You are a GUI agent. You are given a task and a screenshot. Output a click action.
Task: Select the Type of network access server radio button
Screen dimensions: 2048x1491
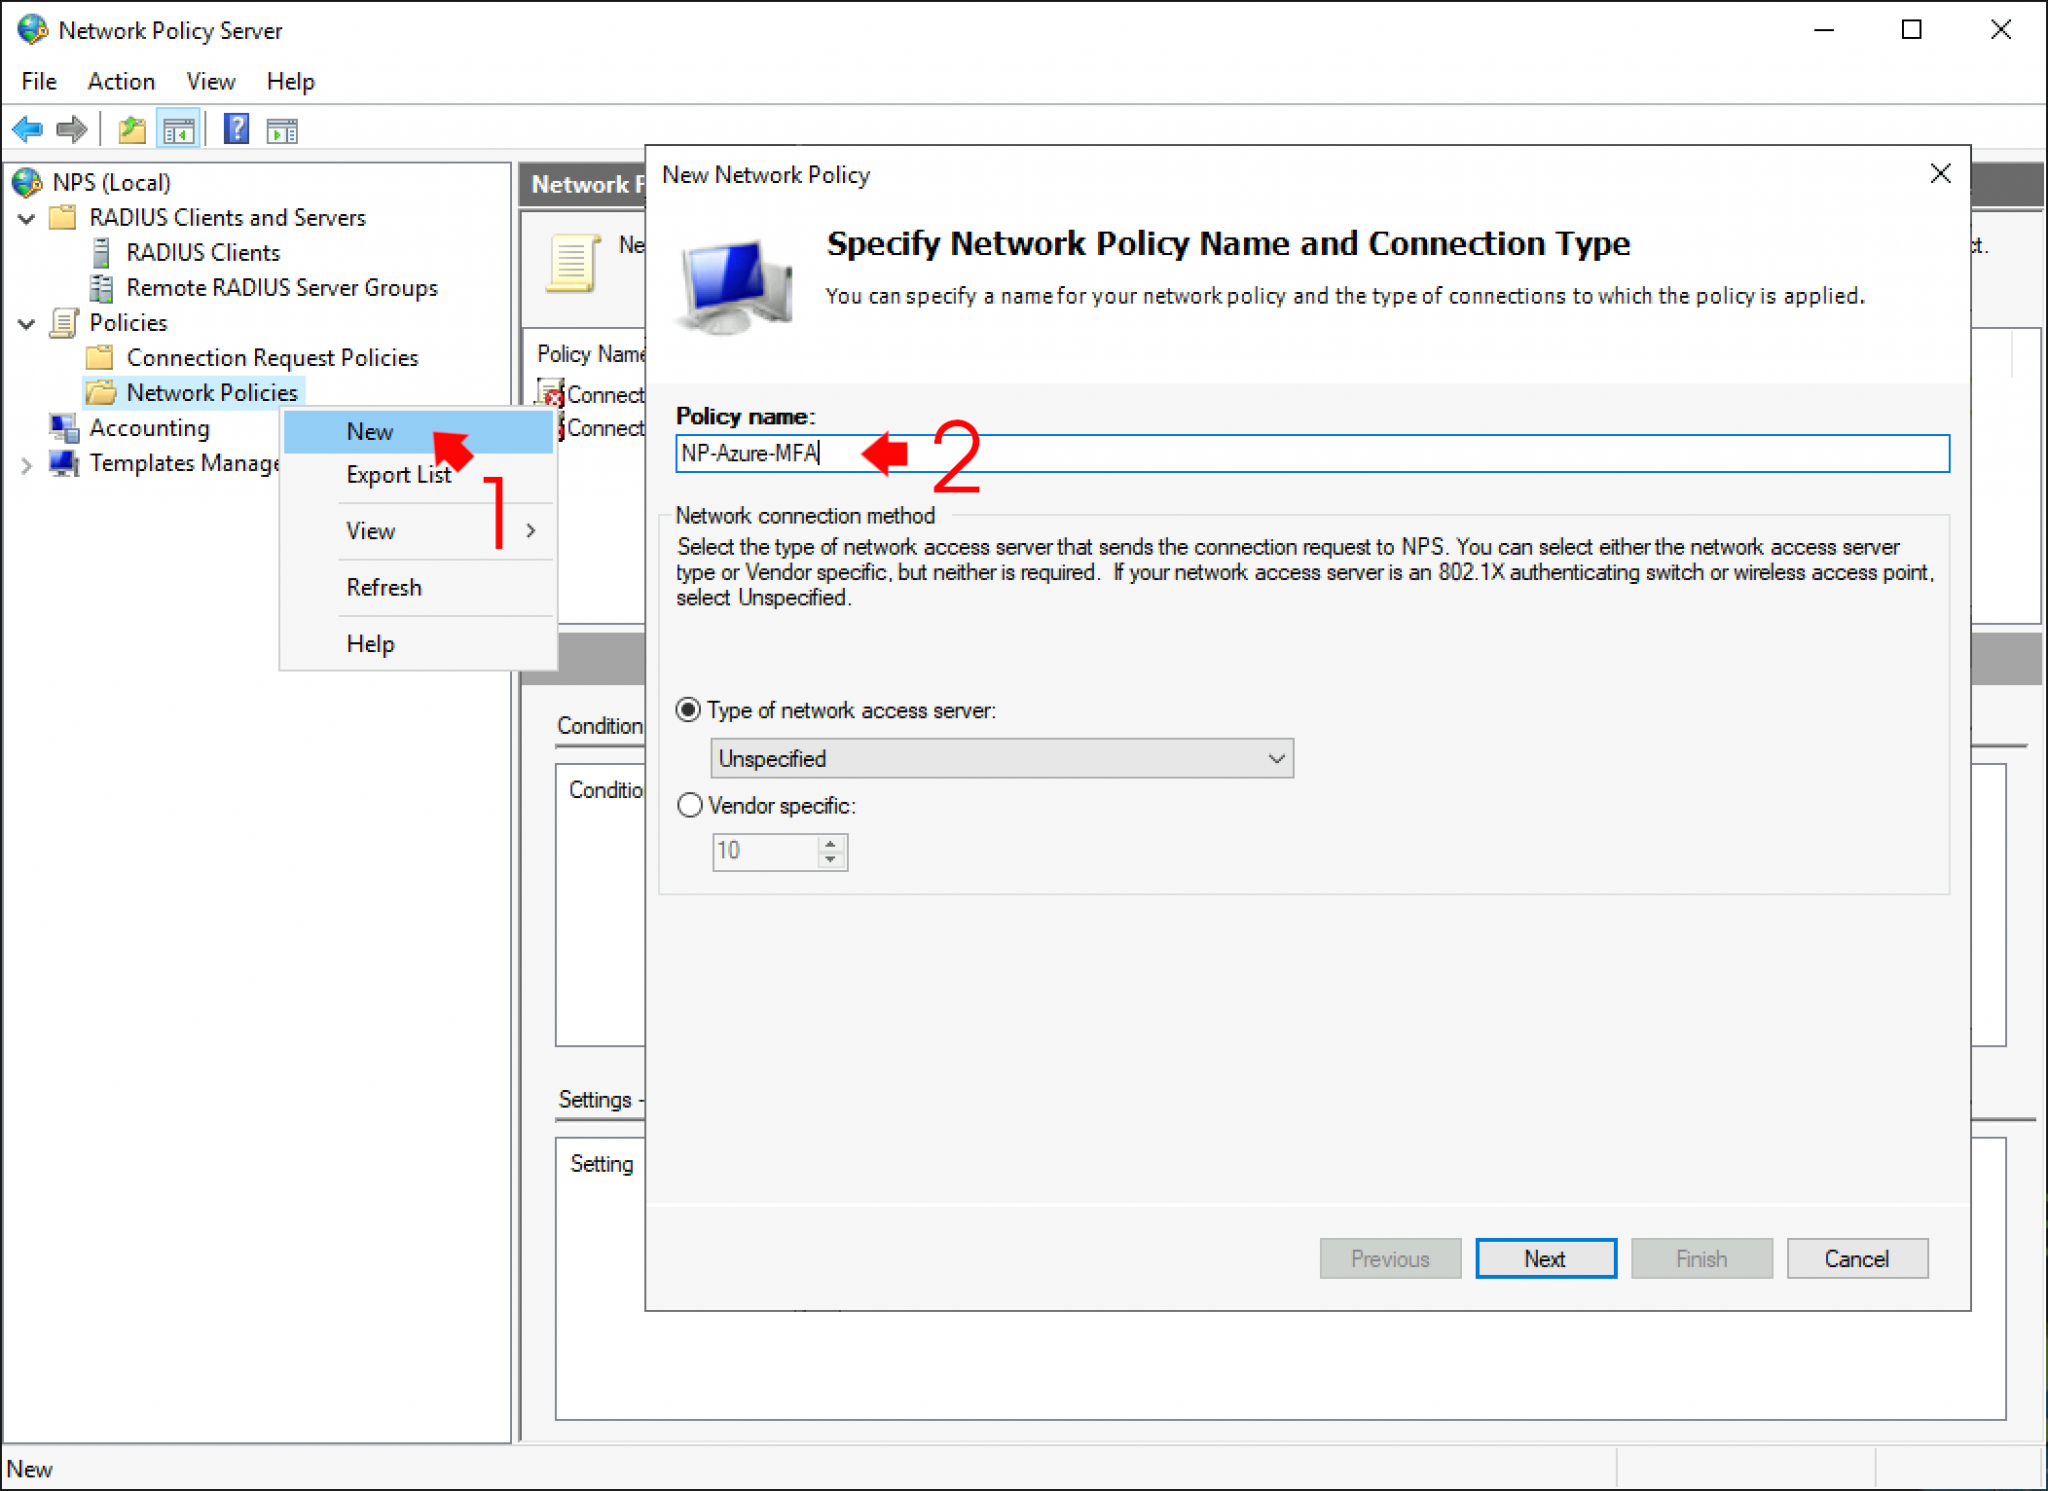click(x=689, y=710)
